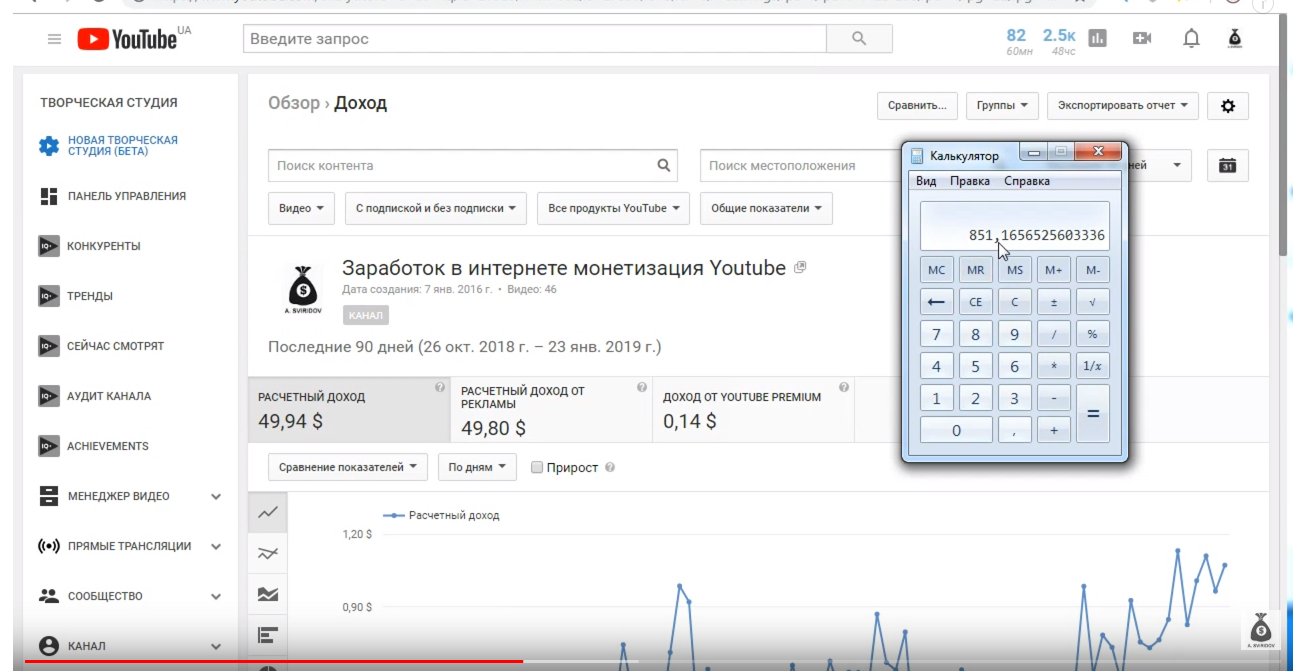Viewport: 1310px width, 671px height.
Task: Click the magnifier button beside Введите запрос
Action: coord(859,39)
